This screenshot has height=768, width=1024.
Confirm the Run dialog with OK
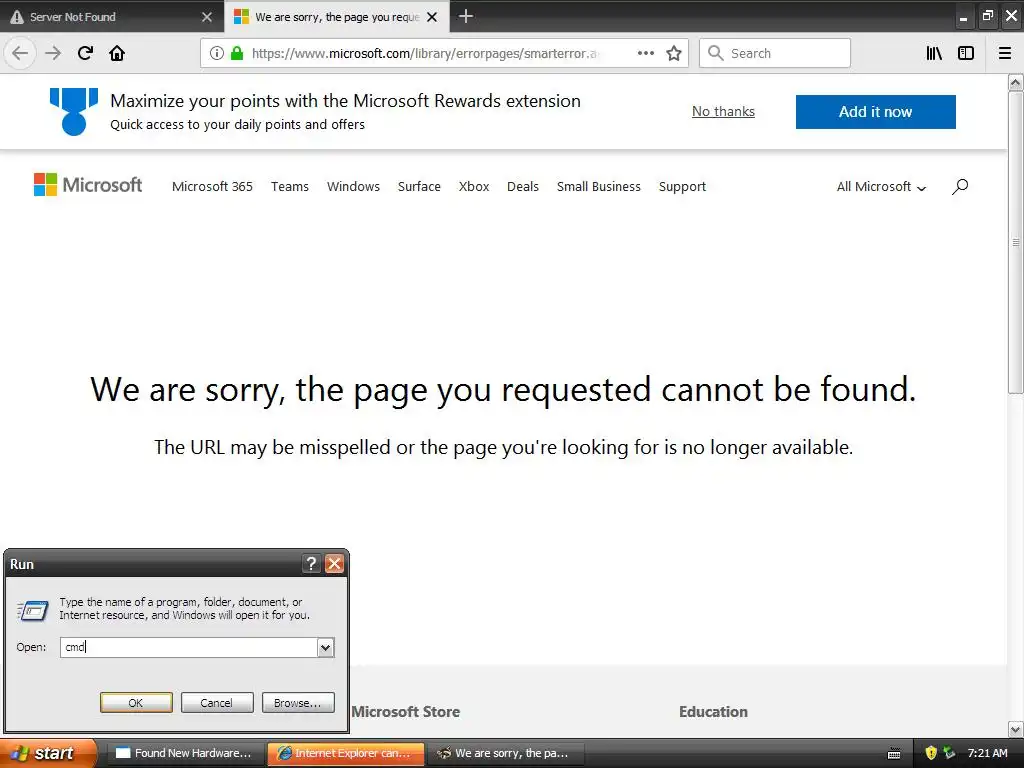[136, 703]
